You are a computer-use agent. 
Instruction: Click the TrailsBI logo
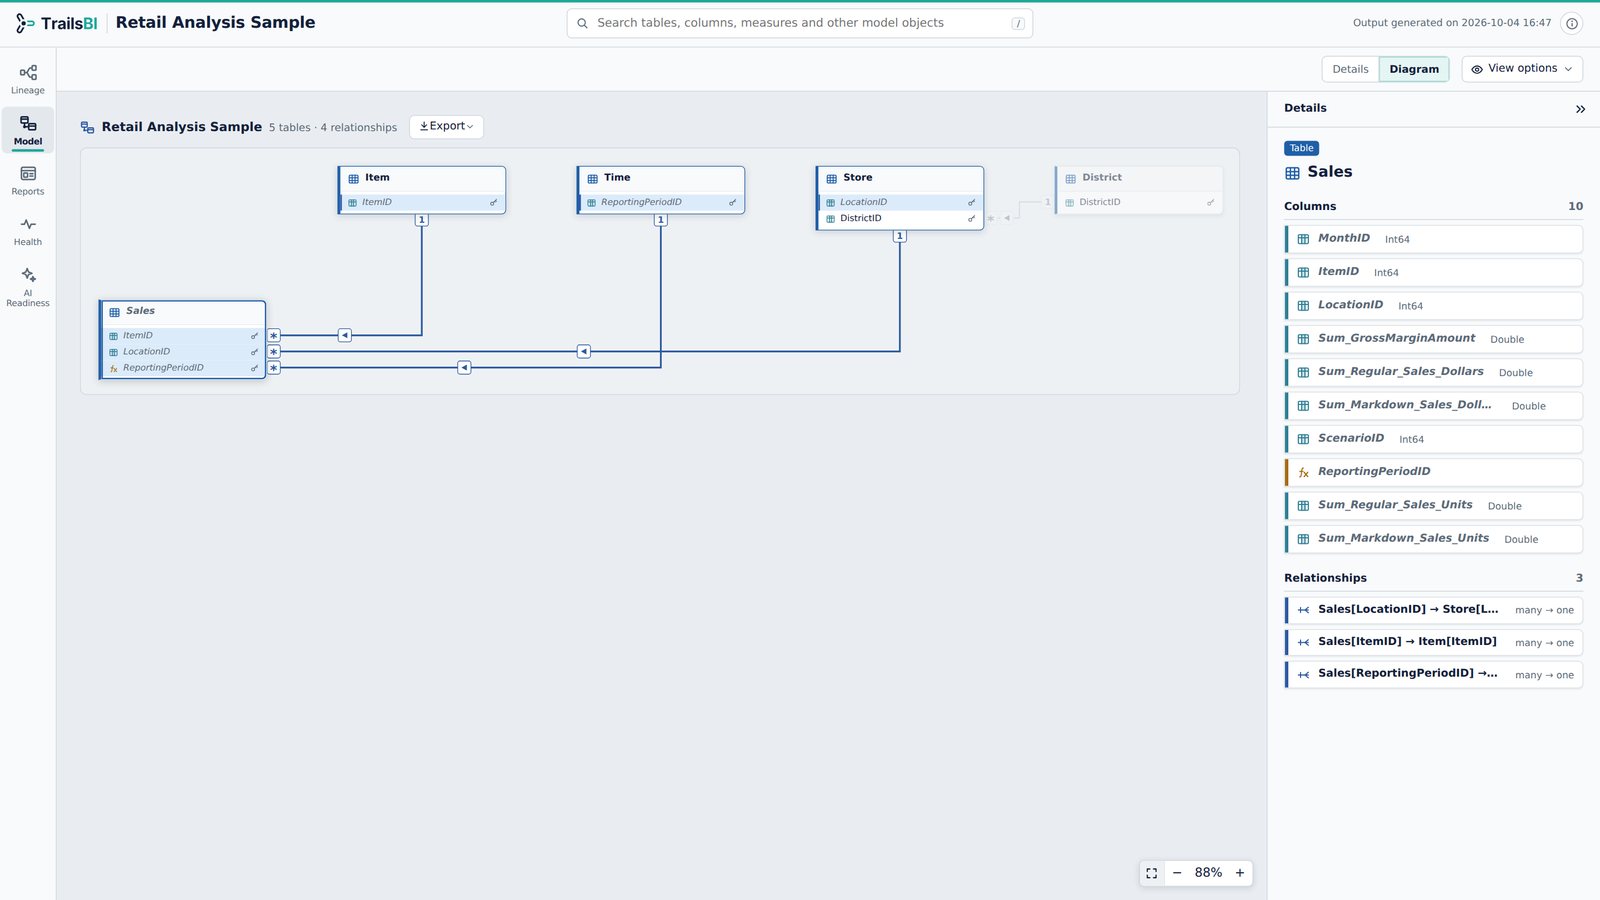point(57,23)
